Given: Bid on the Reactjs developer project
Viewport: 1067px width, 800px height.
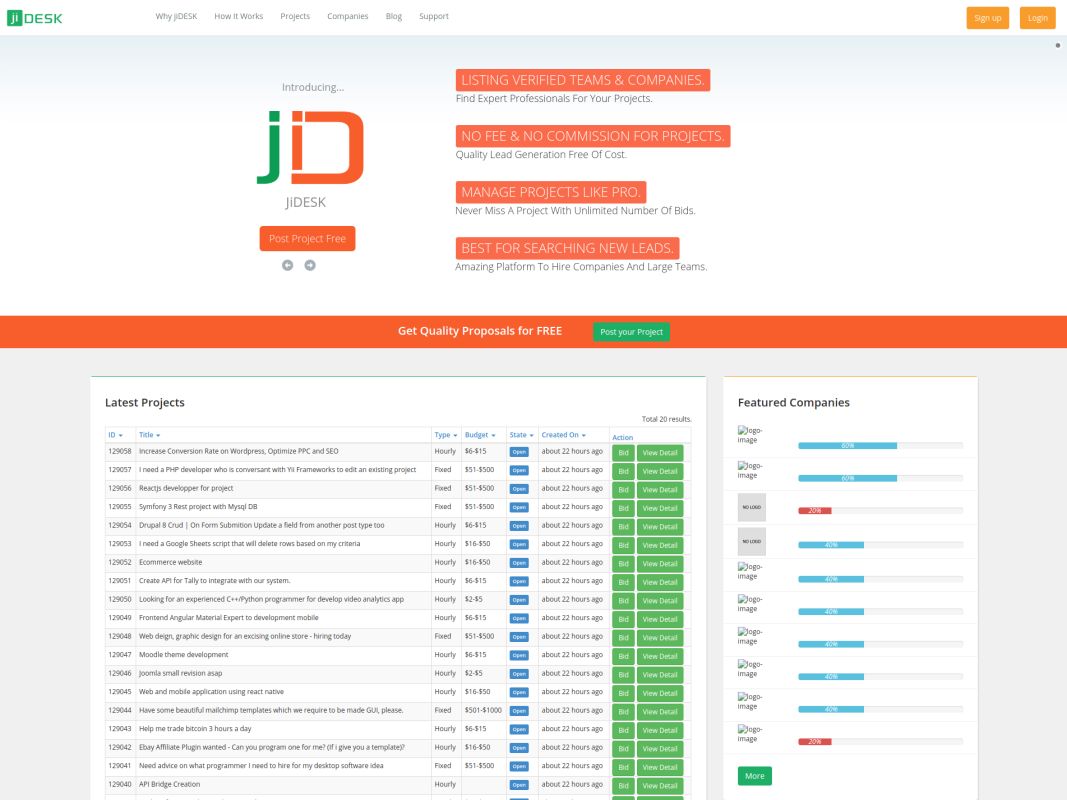Looking at the screenshot, I should pos(622,489).
